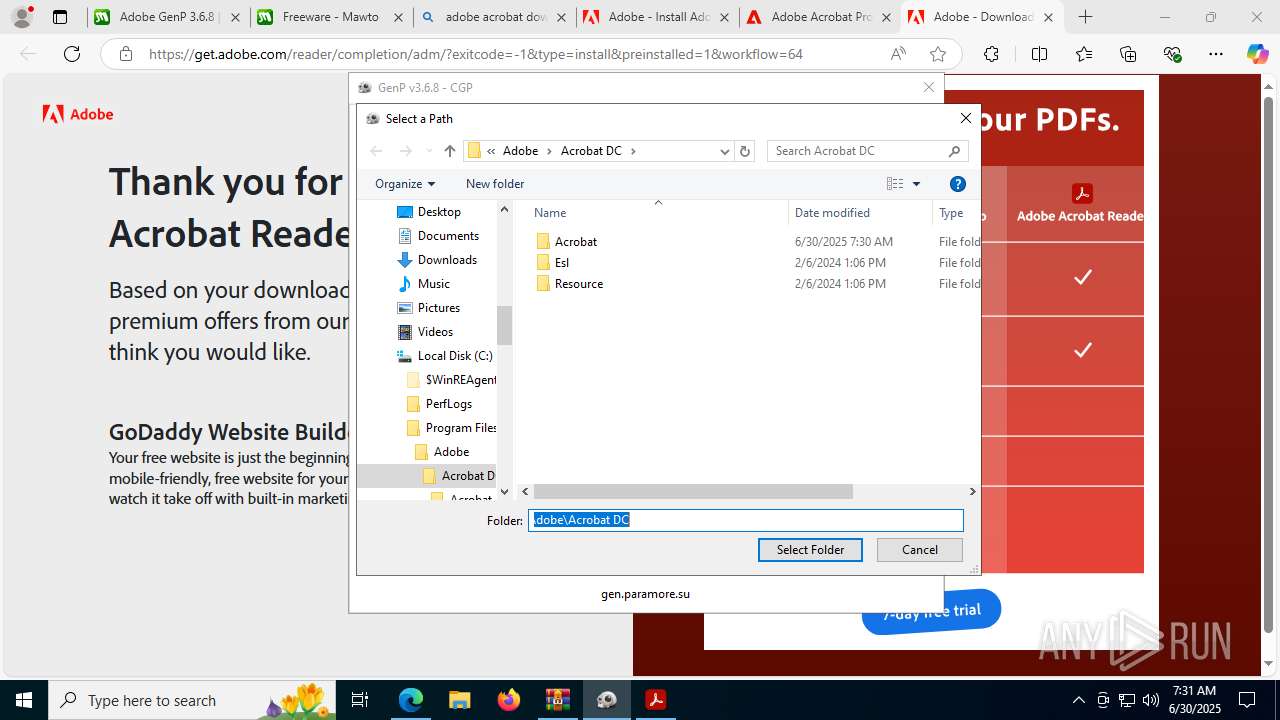Add page to favorites star
Viewport: 1280px width, 720px height.
click(x=937, y=54)
